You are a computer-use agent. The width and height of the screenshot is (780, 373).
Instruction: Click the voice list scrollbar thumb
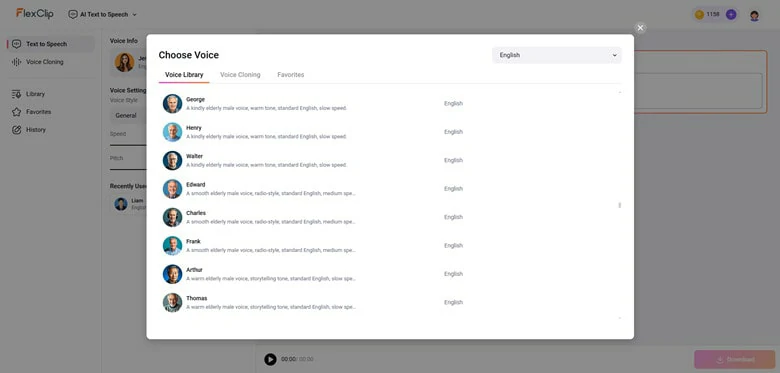(619, 205)
